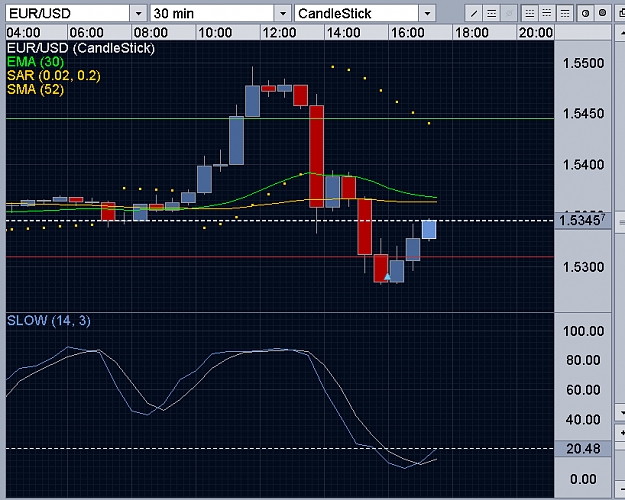Screen dimensions: 625x500
Task: Click the 20:00 time axis label
Action: [536, 32]
